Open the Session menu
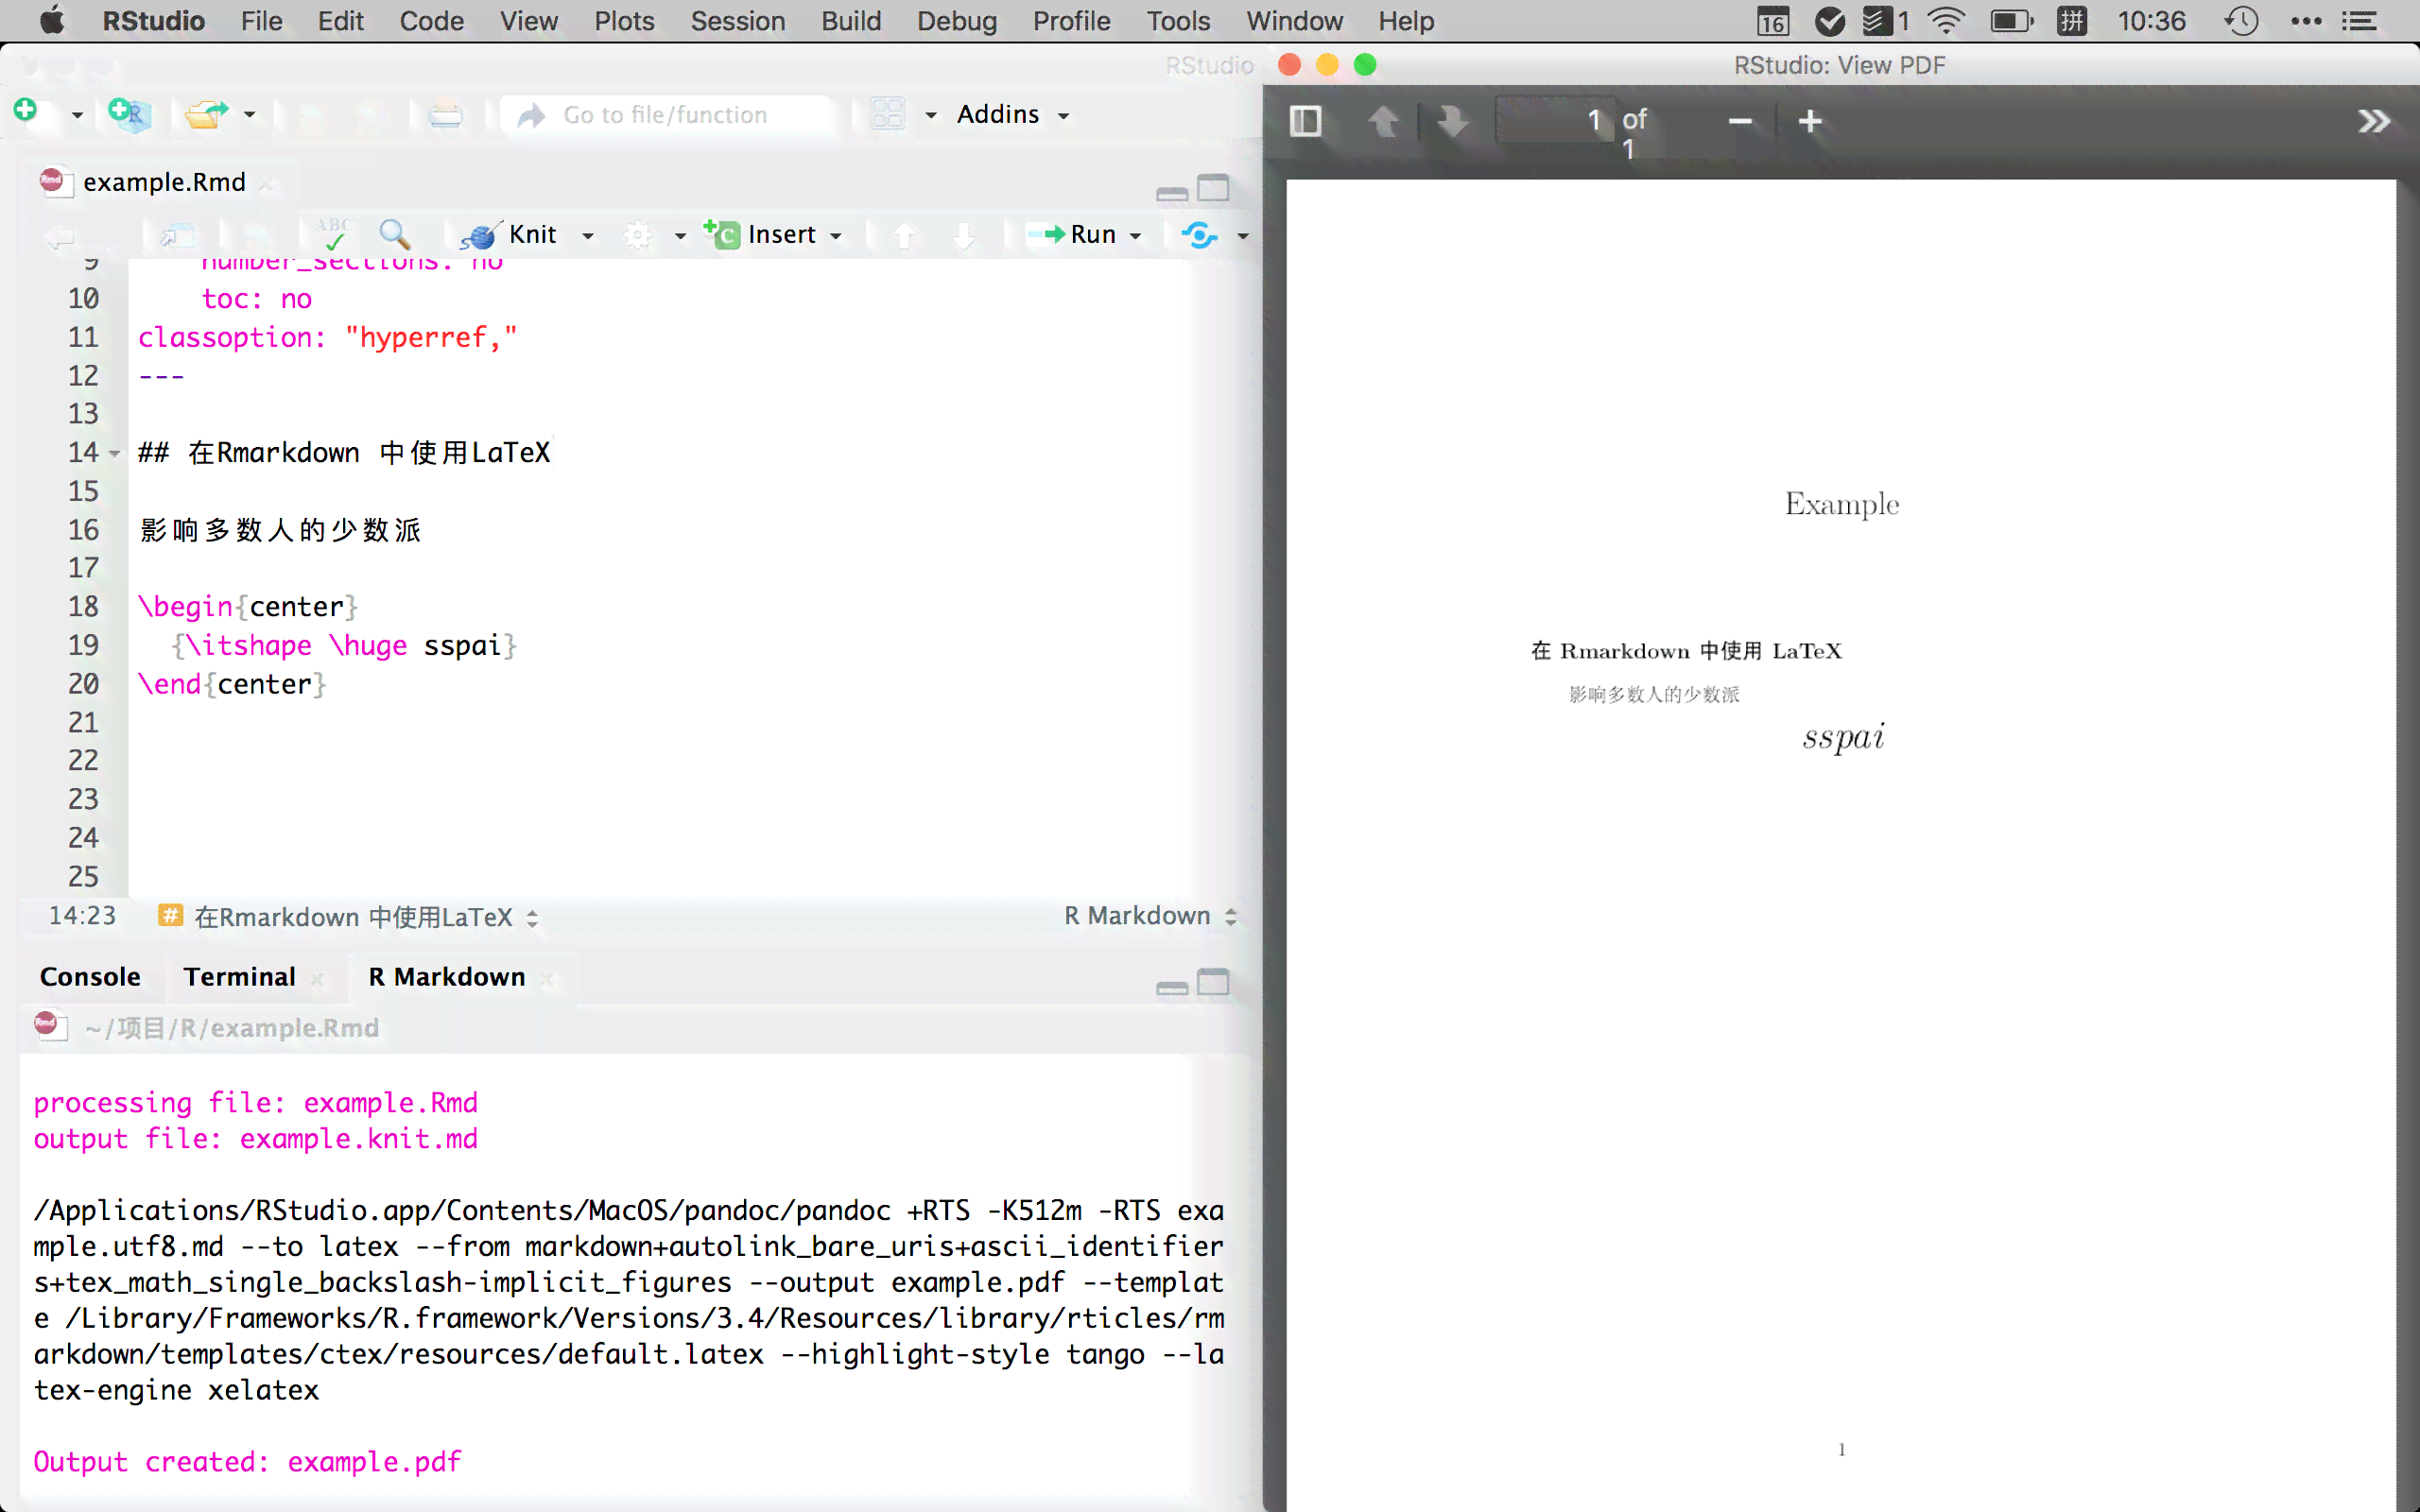 737,21
